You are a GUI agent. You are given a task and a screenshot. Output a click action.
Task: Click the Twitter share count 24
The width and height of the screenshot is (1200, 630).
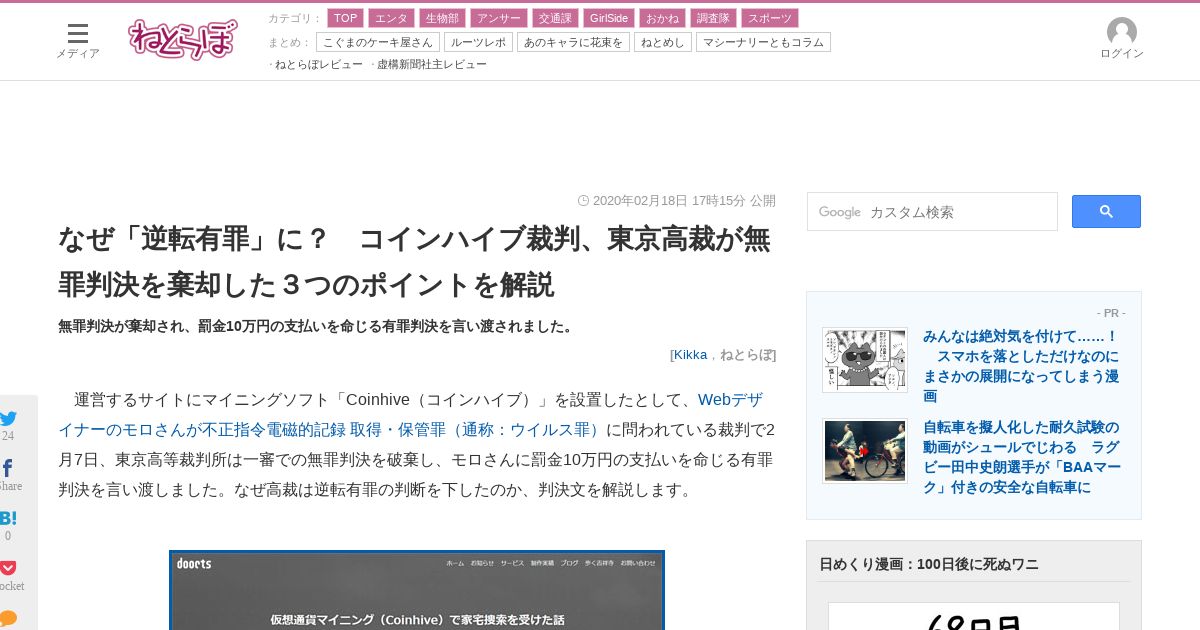click(x=8, y=436)
